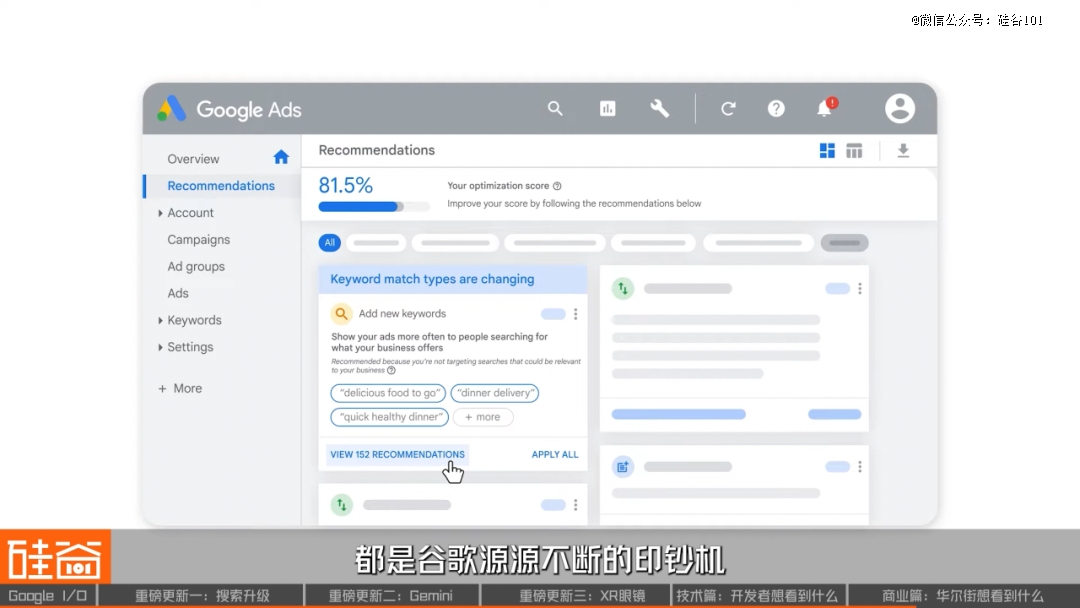Click the optimization score help icon
Screen dimensions: 1080x608
557,186
